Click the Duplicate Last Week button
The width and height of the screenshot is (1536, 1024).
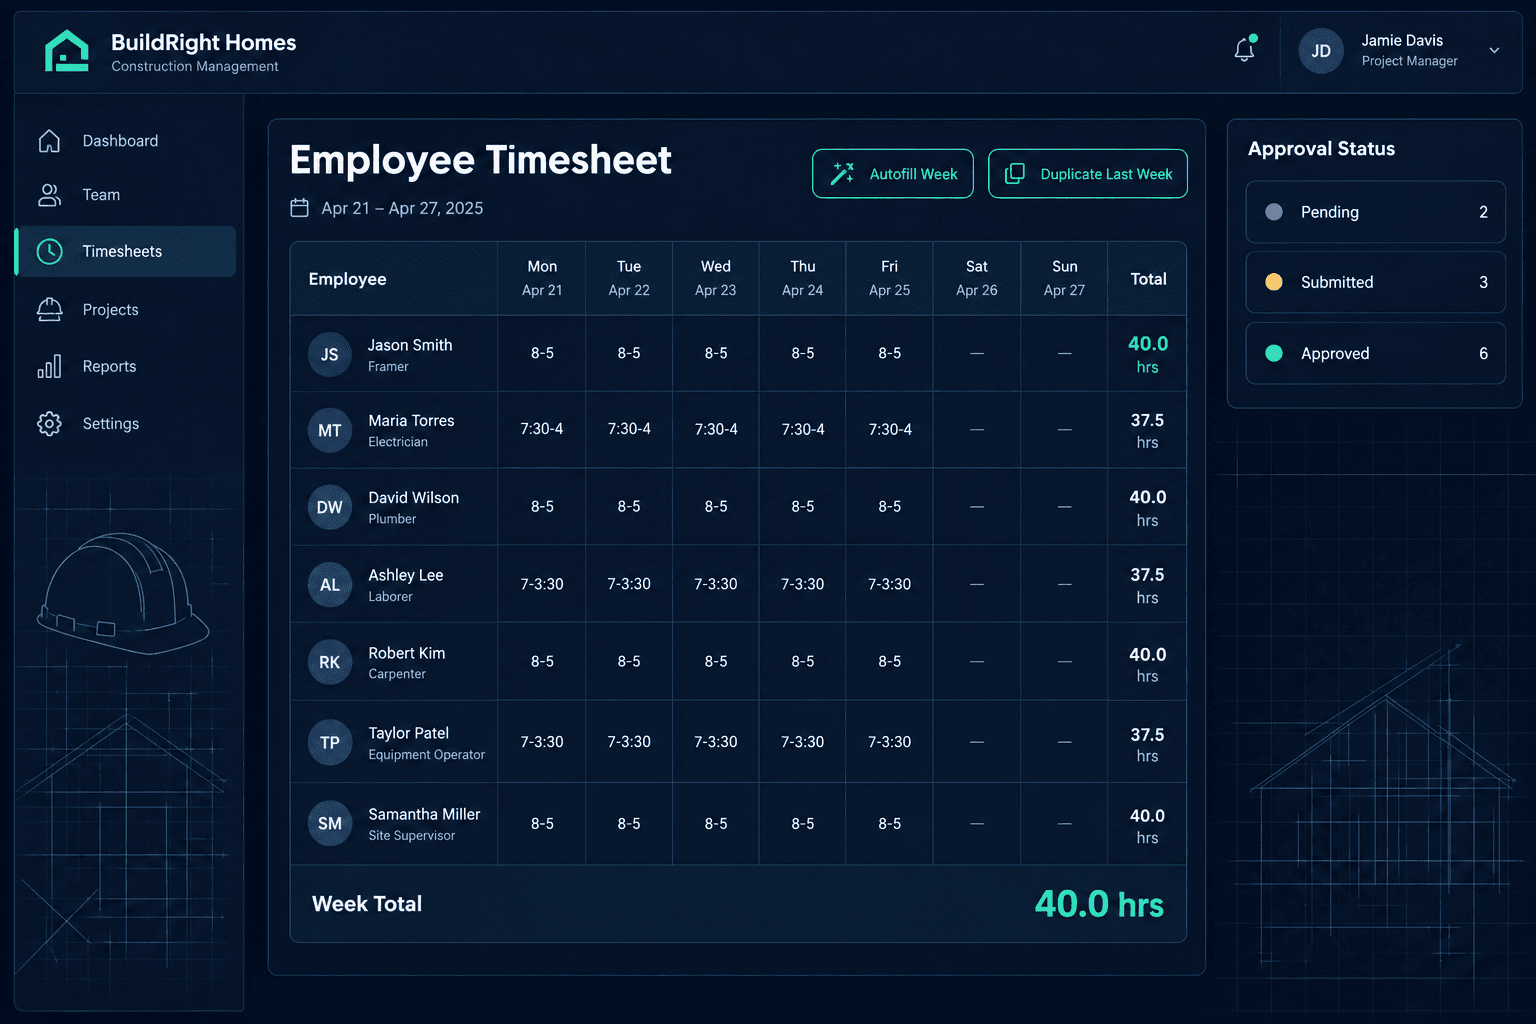click(x=1087, y=174)
